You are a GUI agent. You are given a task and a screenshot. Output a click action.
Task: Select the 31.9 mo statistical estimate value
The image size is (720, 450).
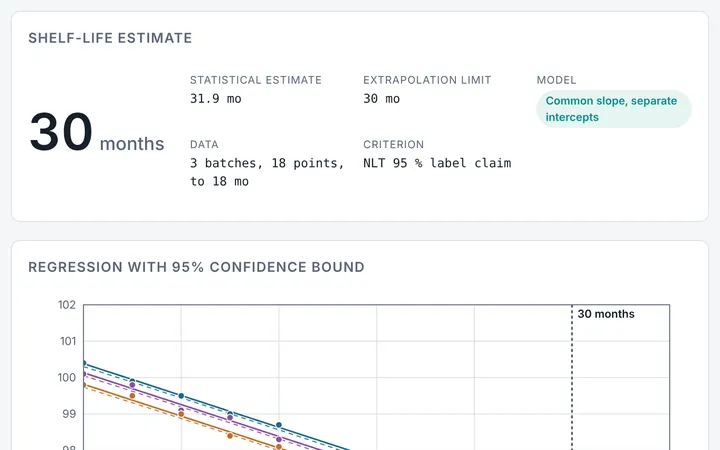click(x=216, y=99)
